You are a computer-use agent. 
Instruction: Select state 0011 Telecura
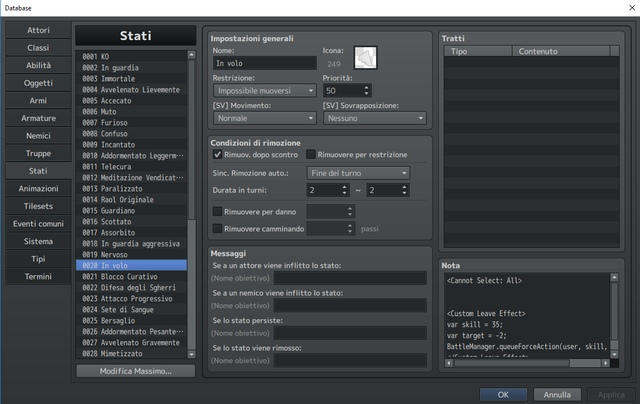pyautogui.click(x=131, y=166)
